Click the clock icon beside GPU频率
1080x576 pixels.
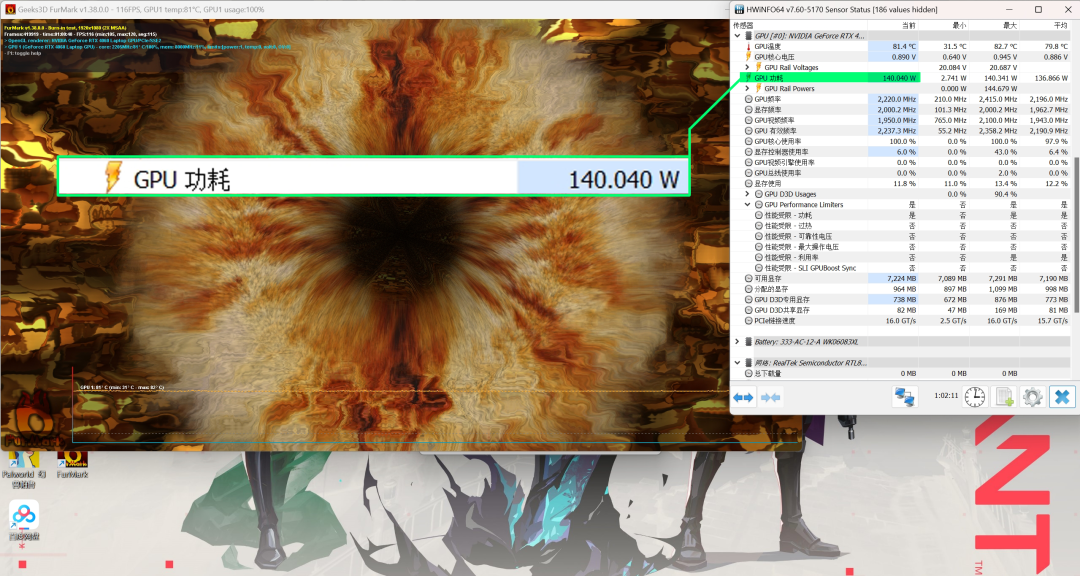point(749,99)
